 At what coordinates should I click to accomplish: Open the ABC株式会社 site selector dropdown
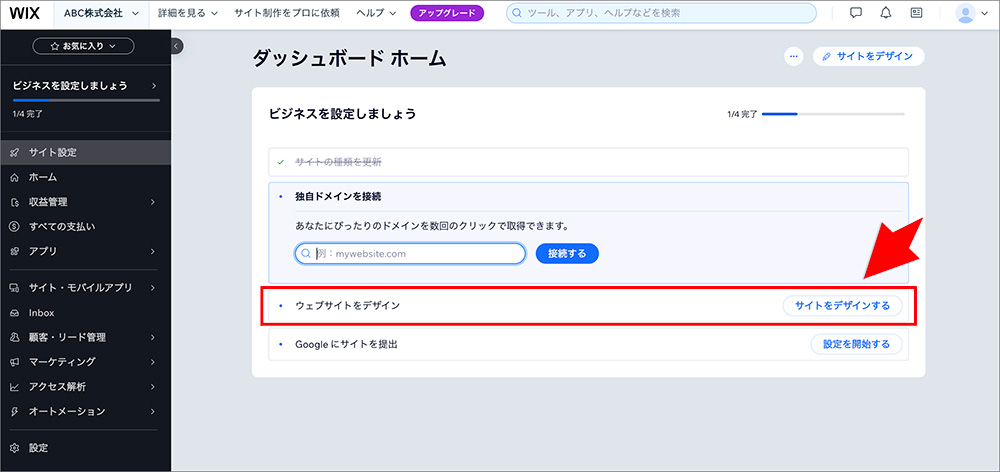coord(102,13)
